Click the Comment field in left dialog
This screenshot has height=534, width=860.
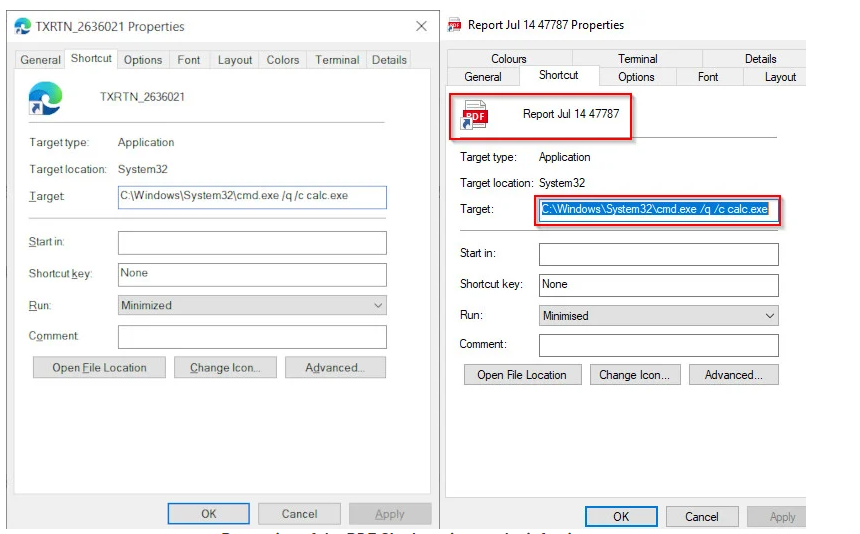coord(251,337)
